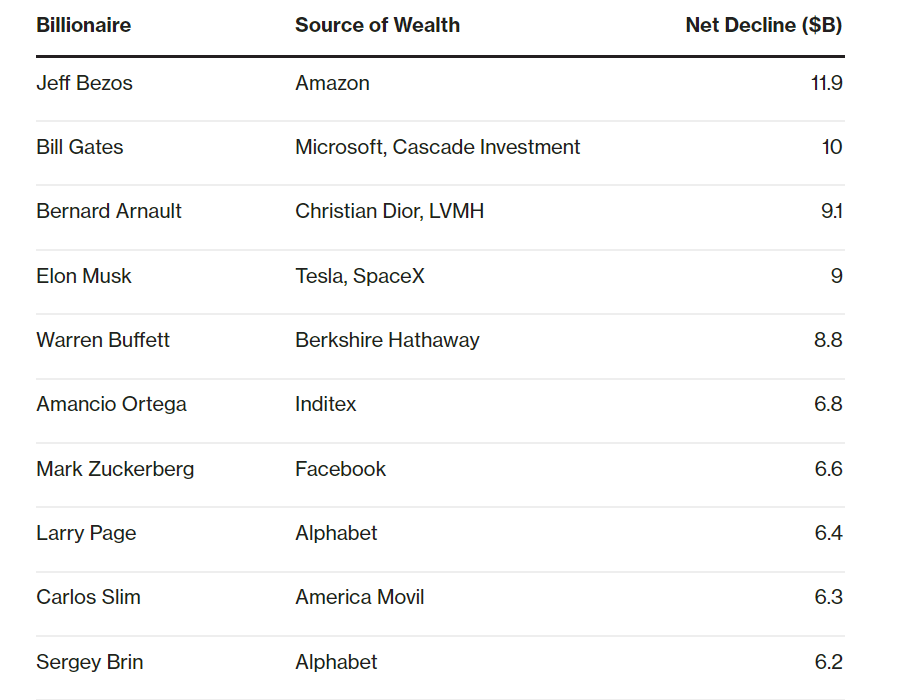Click the America Movil cell
This screenshot has width=909, height=700.
359,598
